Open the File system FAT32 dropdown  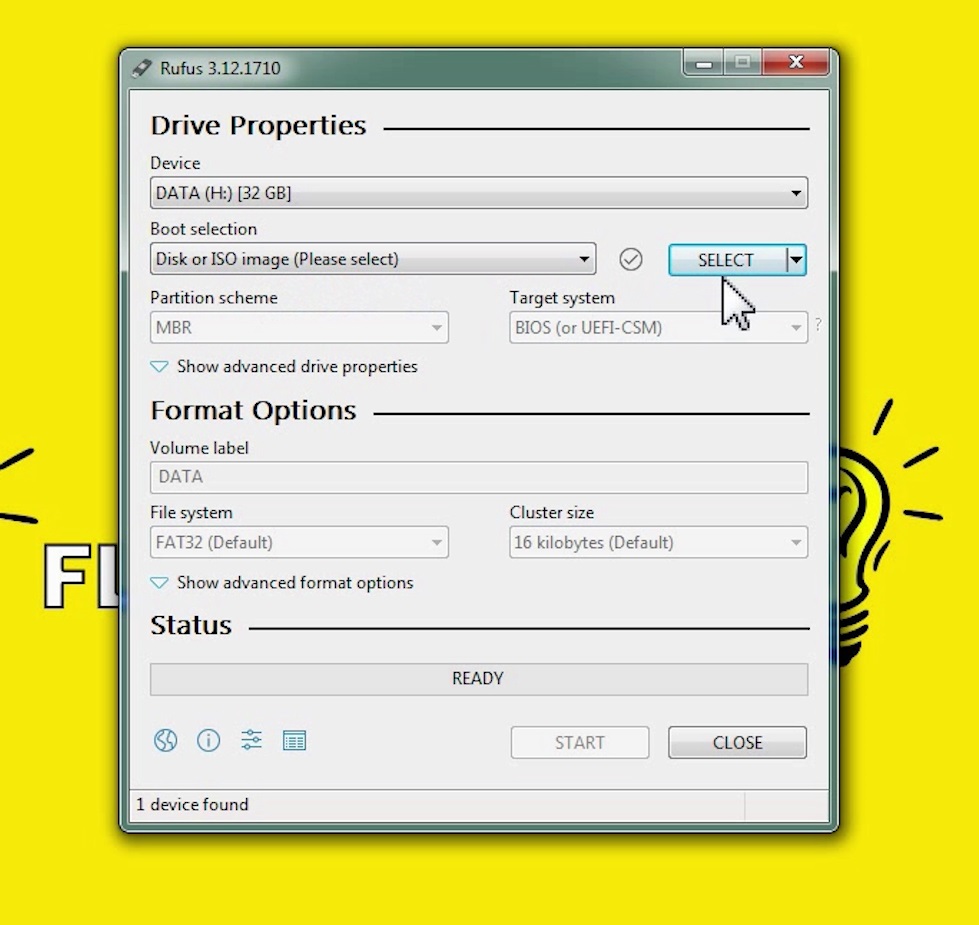[299, 542]
